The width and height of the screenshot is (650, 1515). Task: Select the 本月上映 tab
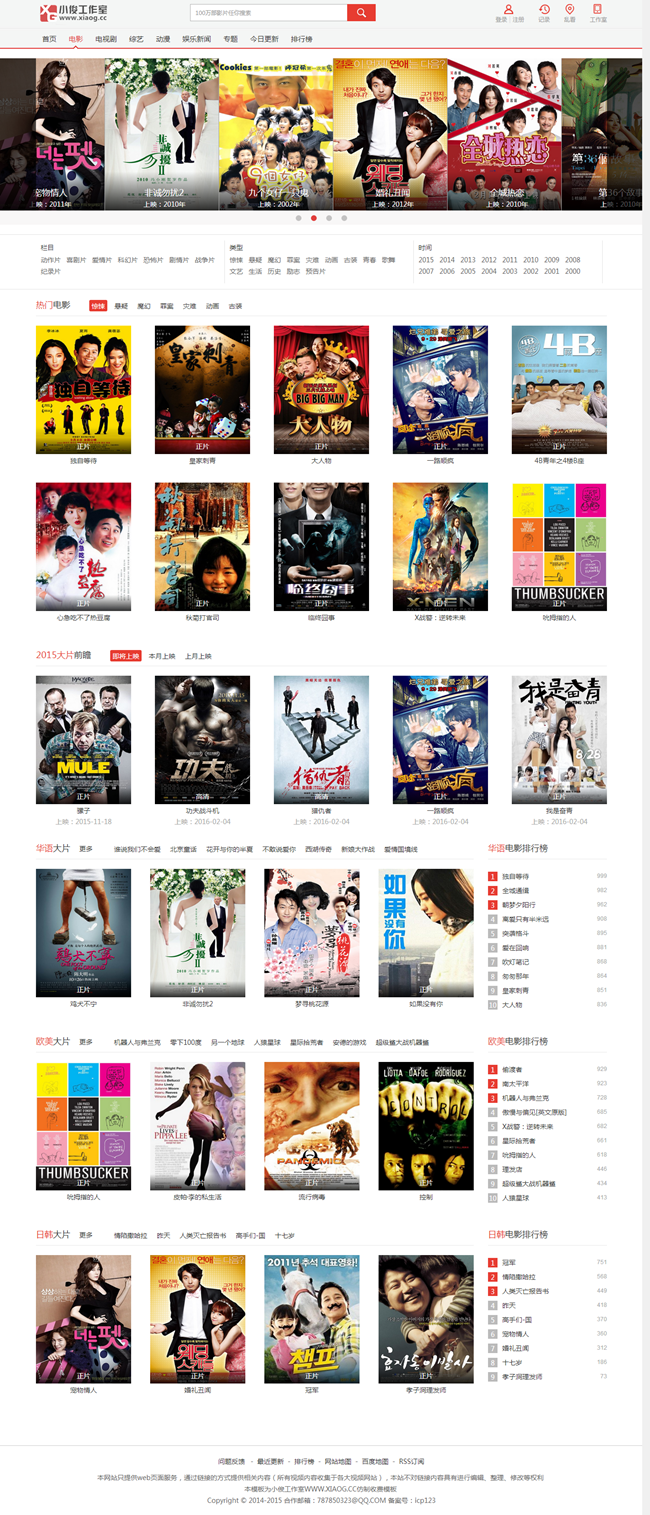(x=162, y=656)
